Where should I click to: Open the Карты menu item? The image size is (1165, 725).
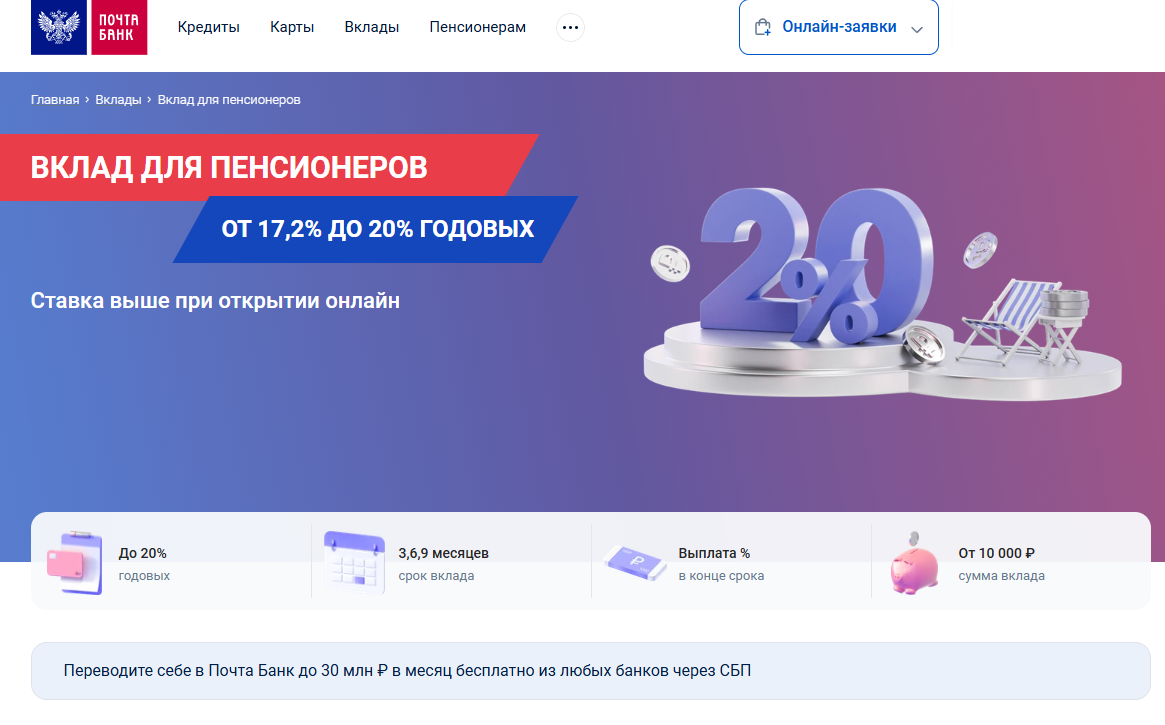coord(292,27)
